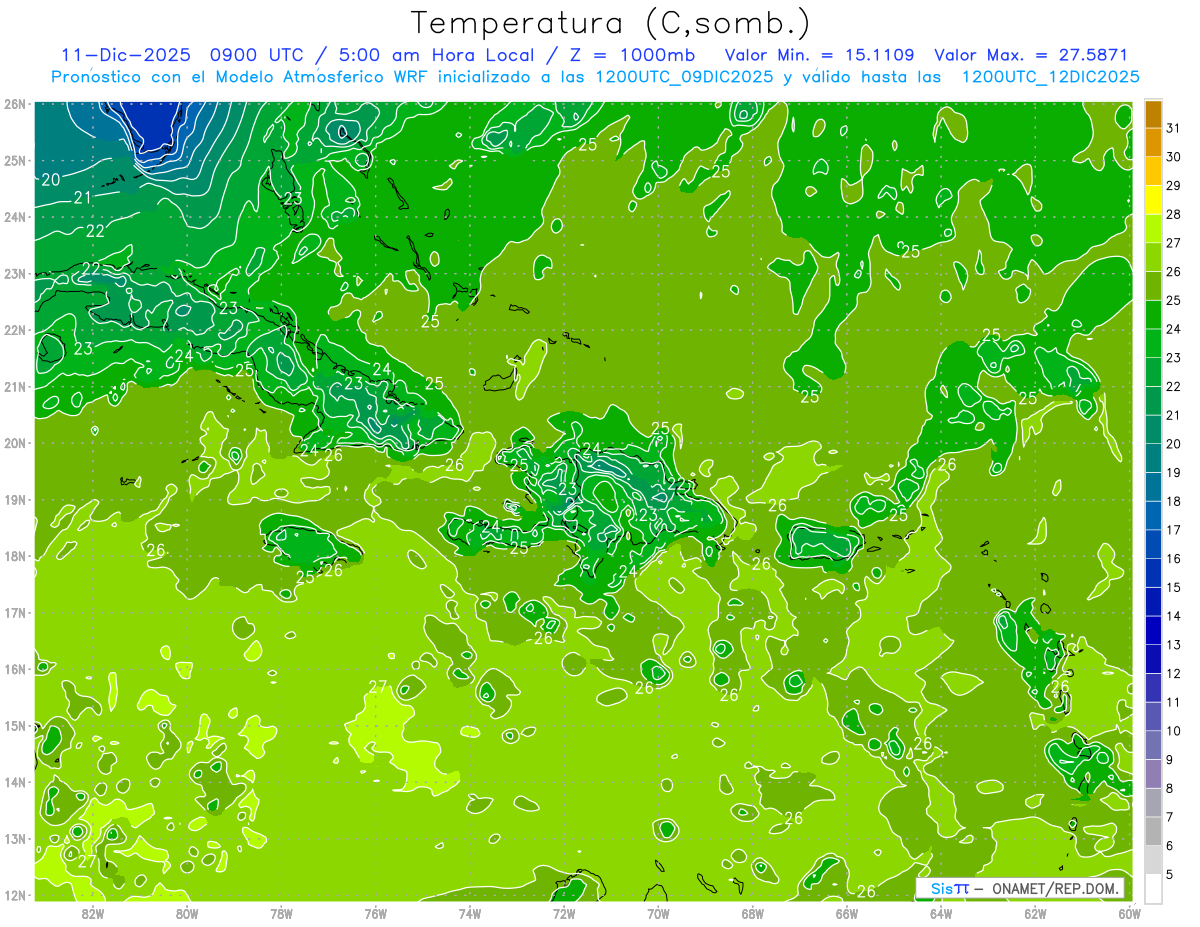Image resolution: width=1200 pixels, height=927 pixels.
Task: Click the "Valor Max. = 27.5871" value
Action: [1031, 55]
